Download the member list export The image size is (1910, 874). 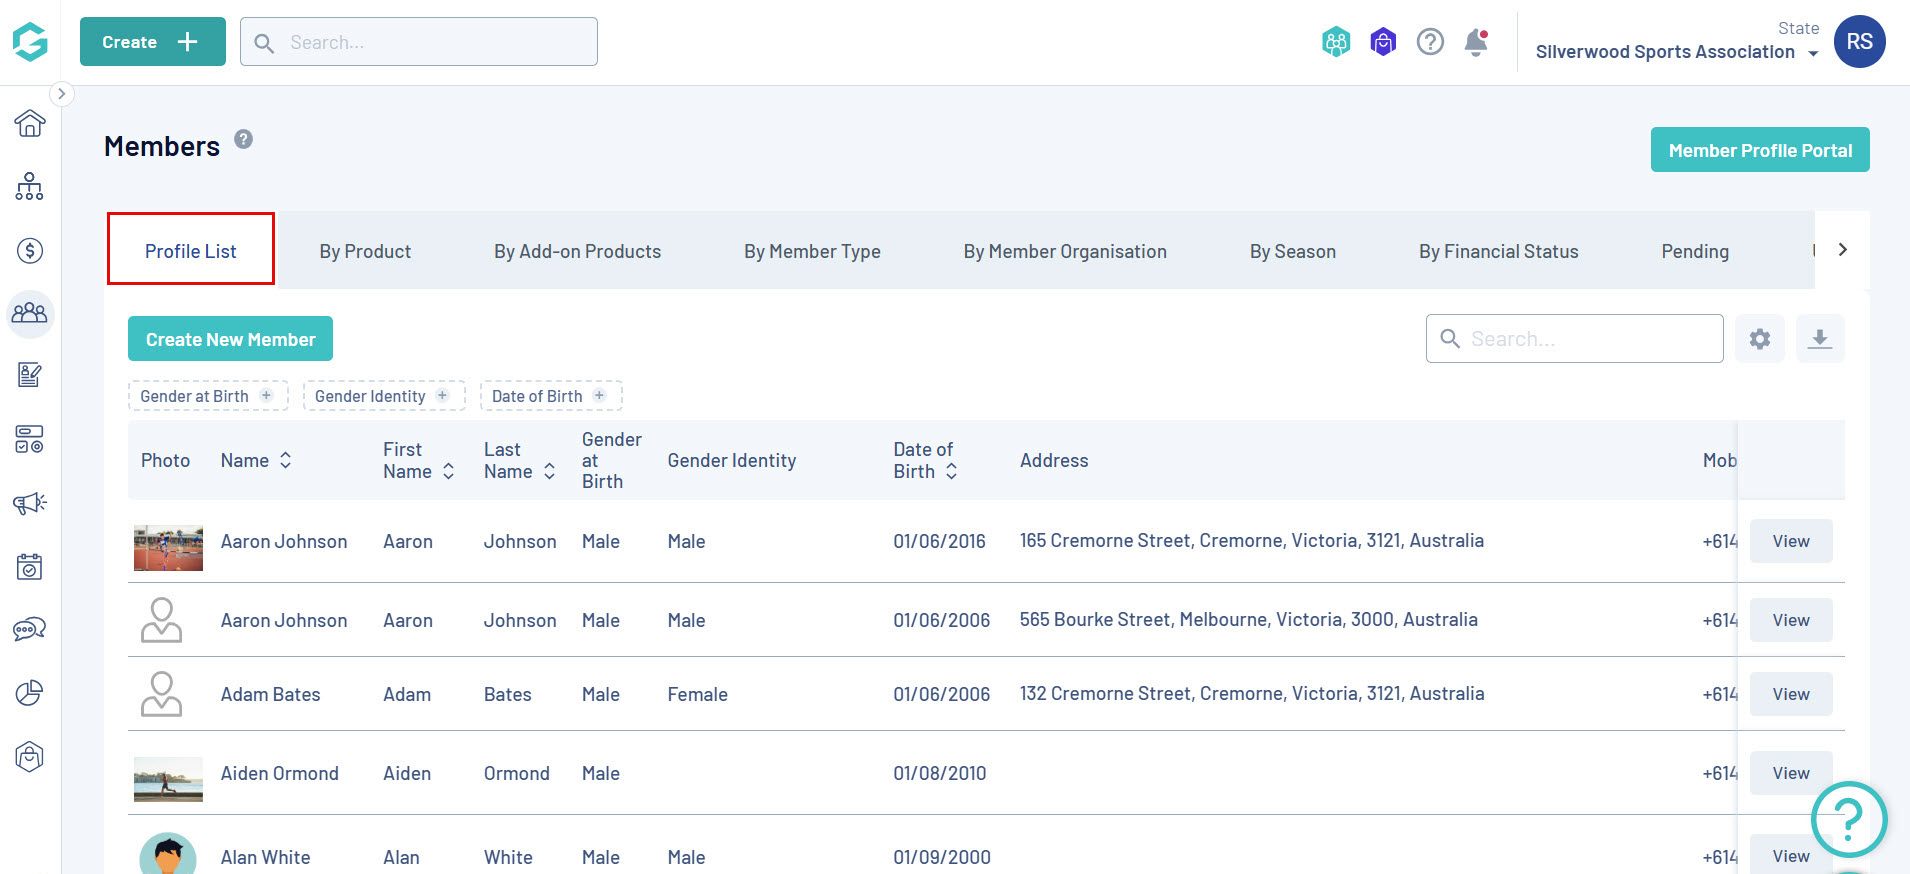(1820, 339)
